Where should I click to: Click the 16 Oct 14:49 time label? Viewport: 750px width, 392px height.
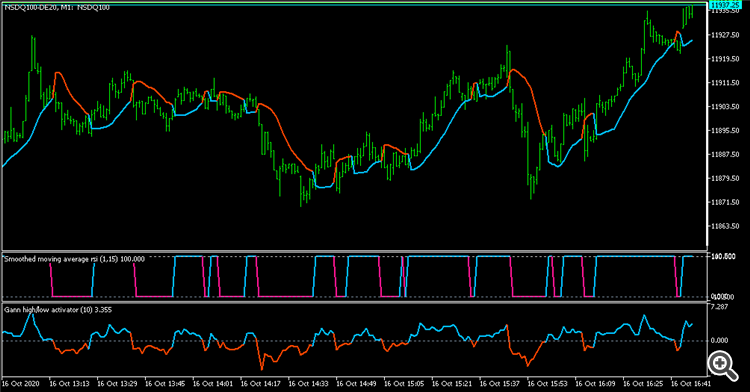pos(356,383)
